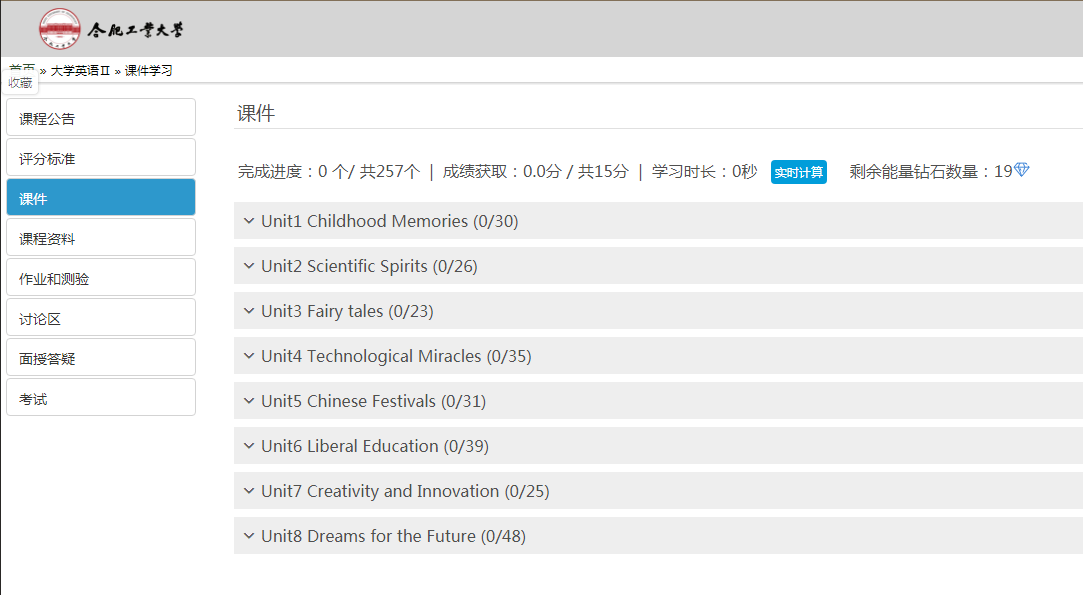Open Unit6 Liberal Education row

click(658, 445)
